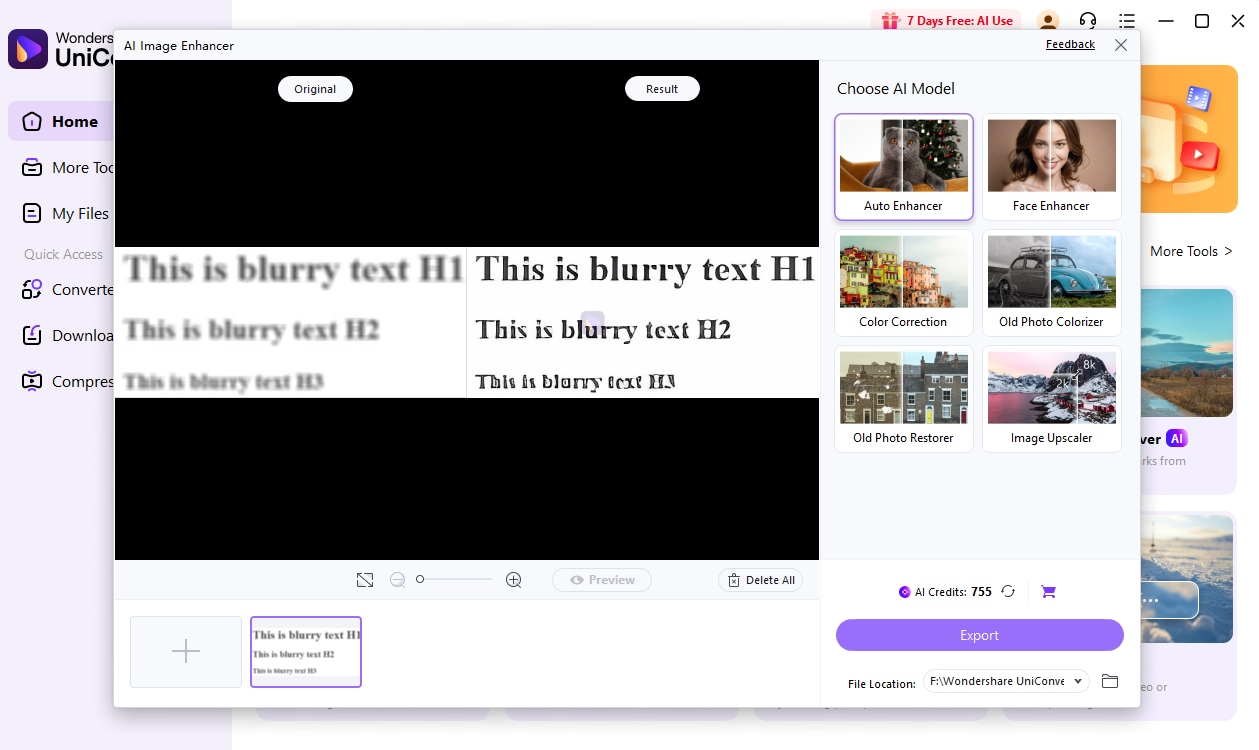Go to Home in the sidebar

(x=62, y=121)
